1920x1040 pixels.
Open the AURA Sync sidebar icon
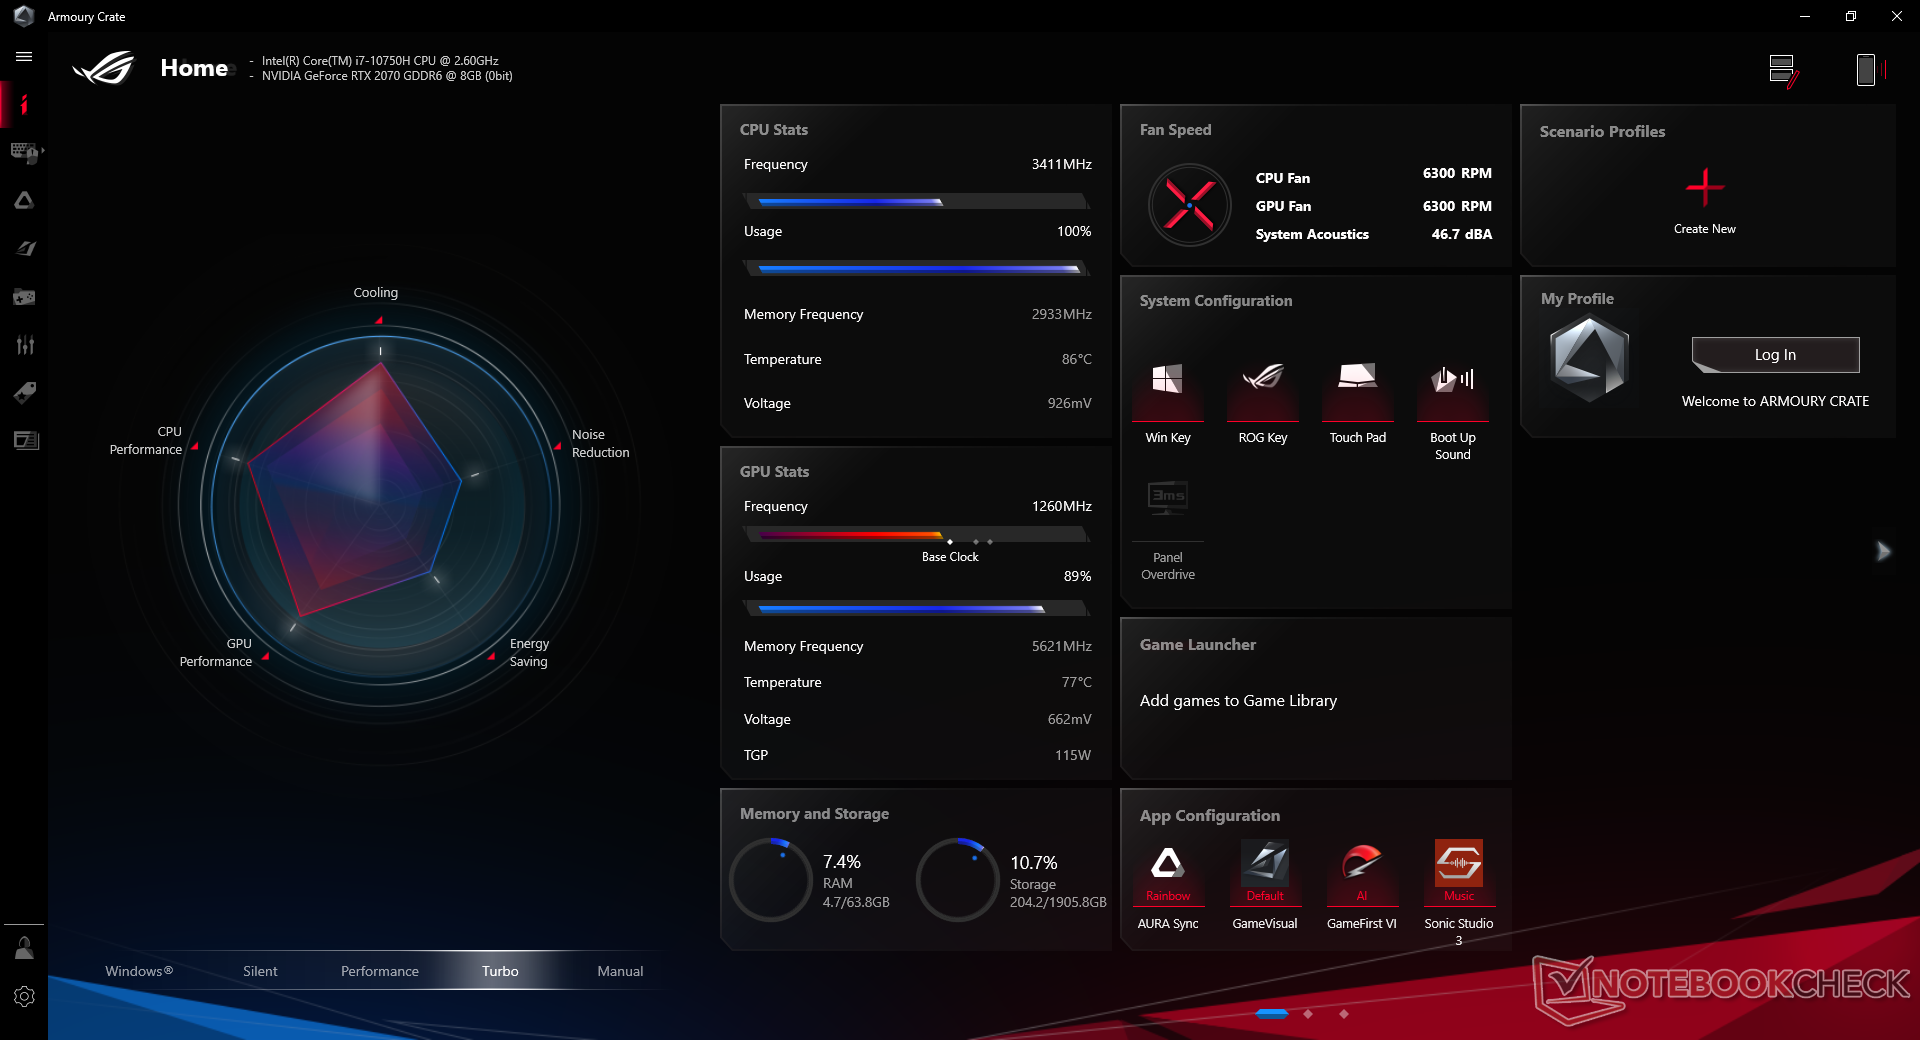pyautogui.click(x=24, y=201)
